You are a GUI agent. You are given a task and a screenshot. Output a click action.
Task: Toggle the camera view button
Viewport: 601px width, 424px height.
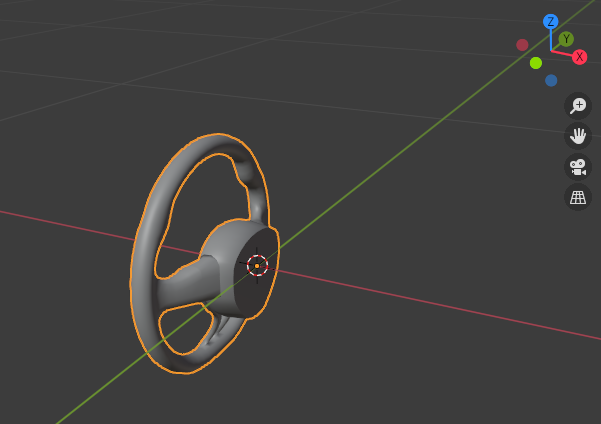point(578,167)
